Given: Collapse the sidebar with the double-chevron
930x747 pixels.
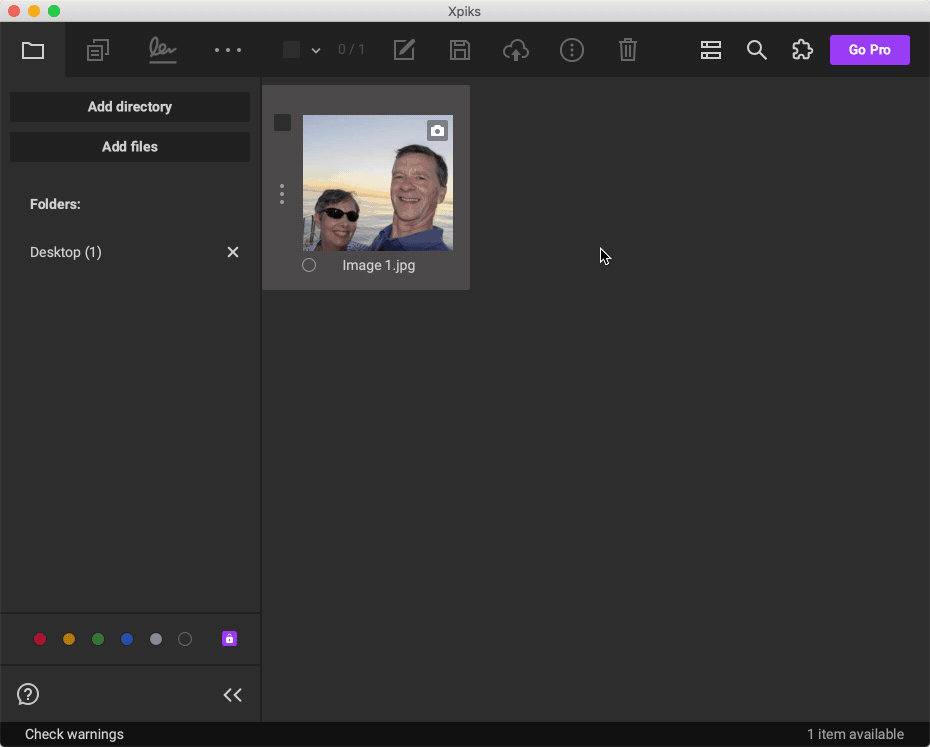Looking at the screenshot, I should pos(232,694).
